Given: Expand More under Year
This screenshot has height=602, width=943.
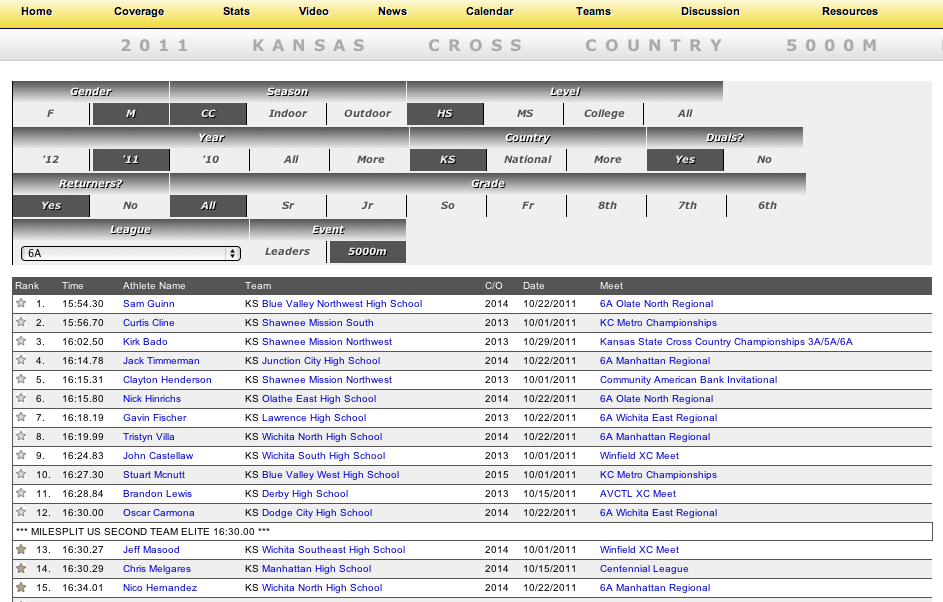Looking at the screenshot, I should click(x=370, y=160).
